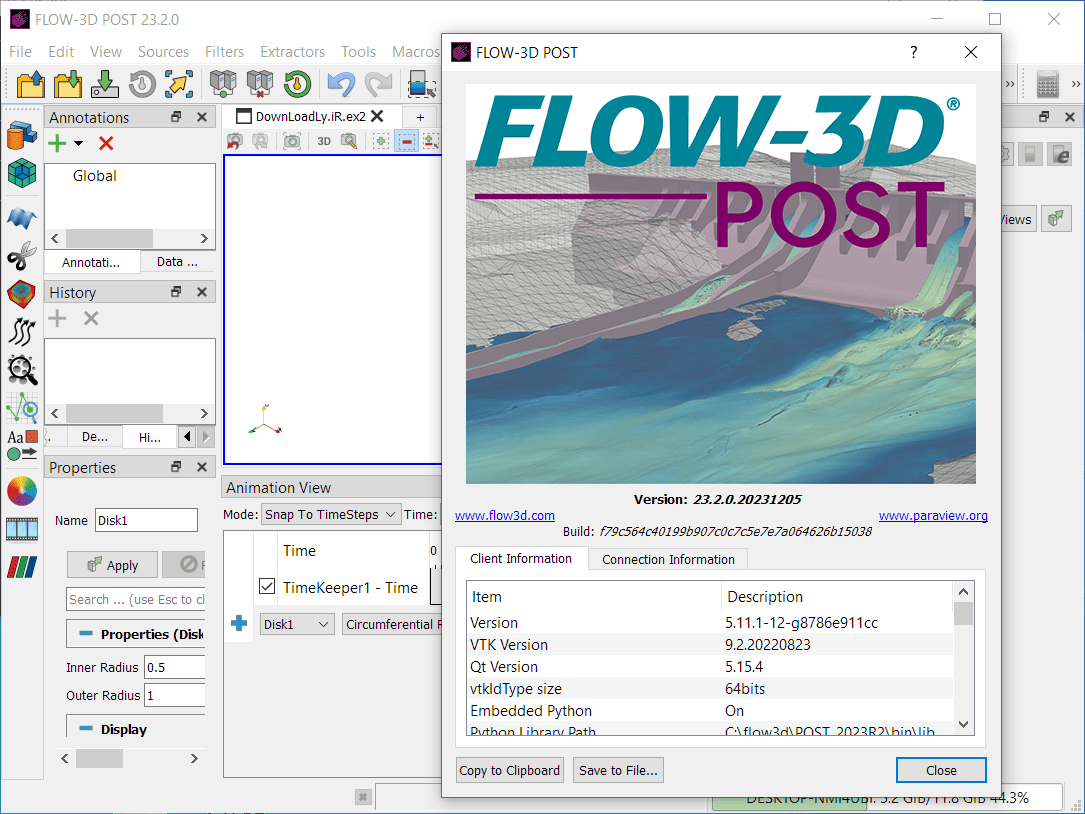Toggle the green-plus add selection button

tap(381, 141)
